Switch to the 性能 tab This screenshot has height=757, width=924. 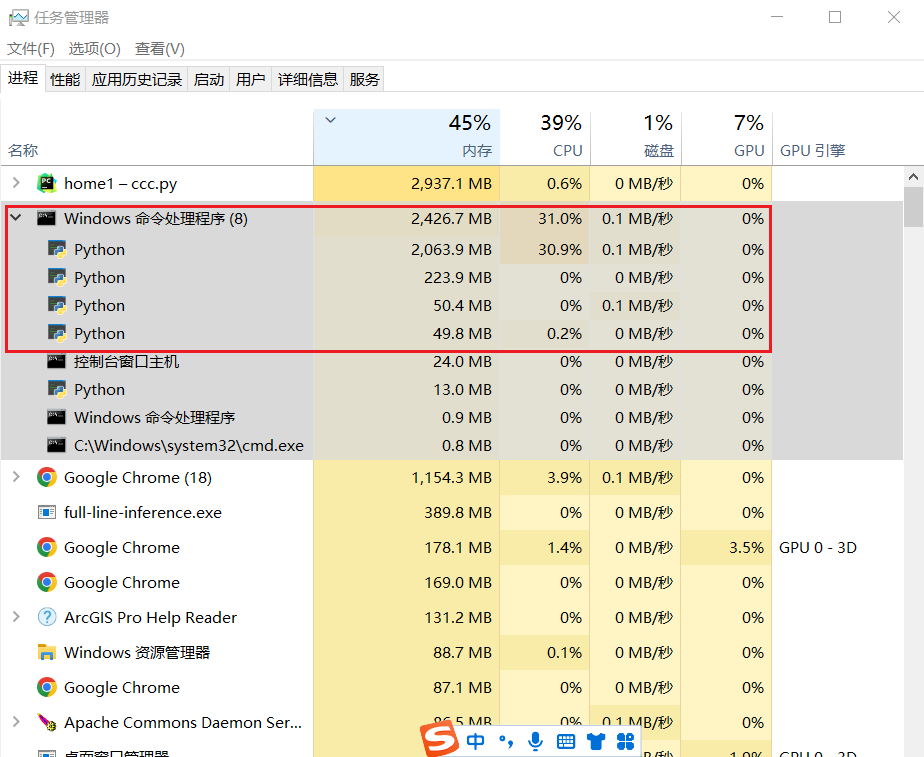tap(65, 80)
